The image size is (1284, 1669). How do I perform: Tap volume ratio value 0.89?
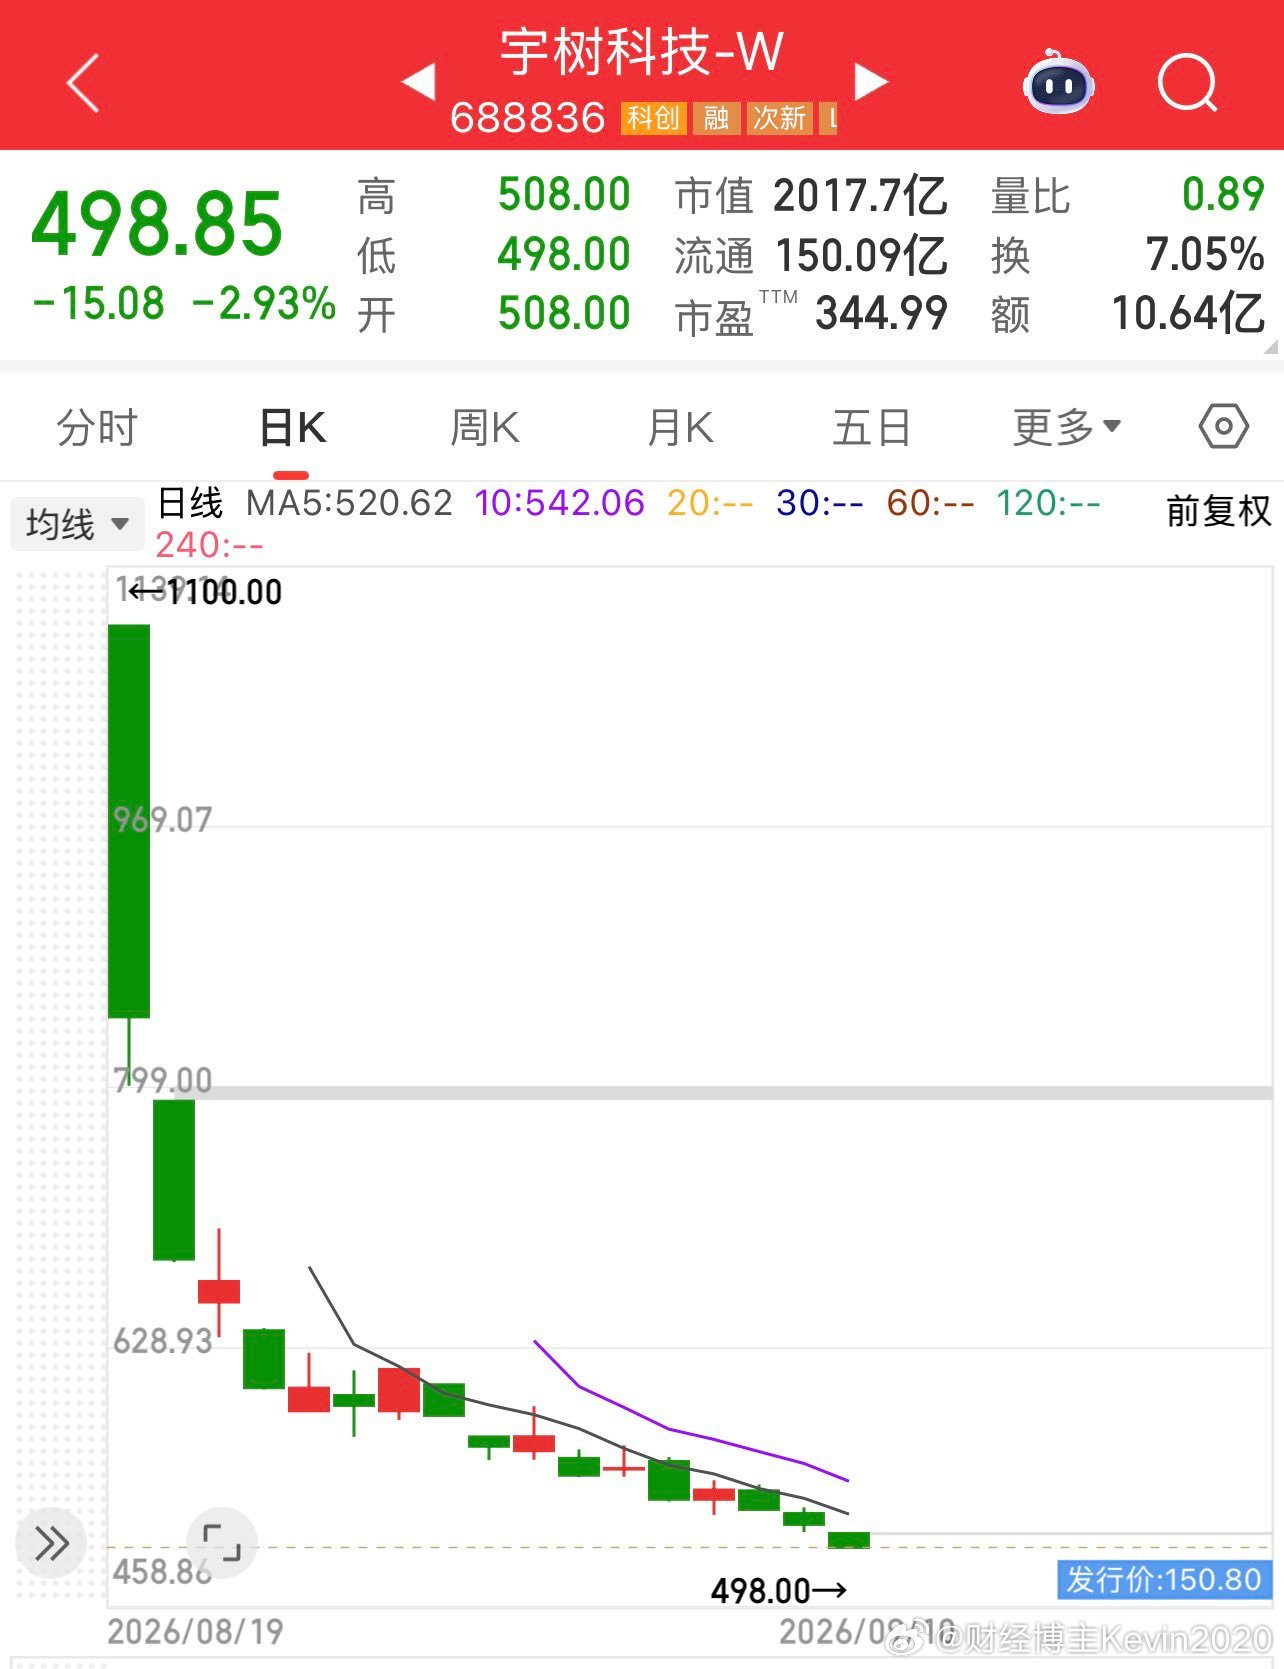[x=1223, y=194]
